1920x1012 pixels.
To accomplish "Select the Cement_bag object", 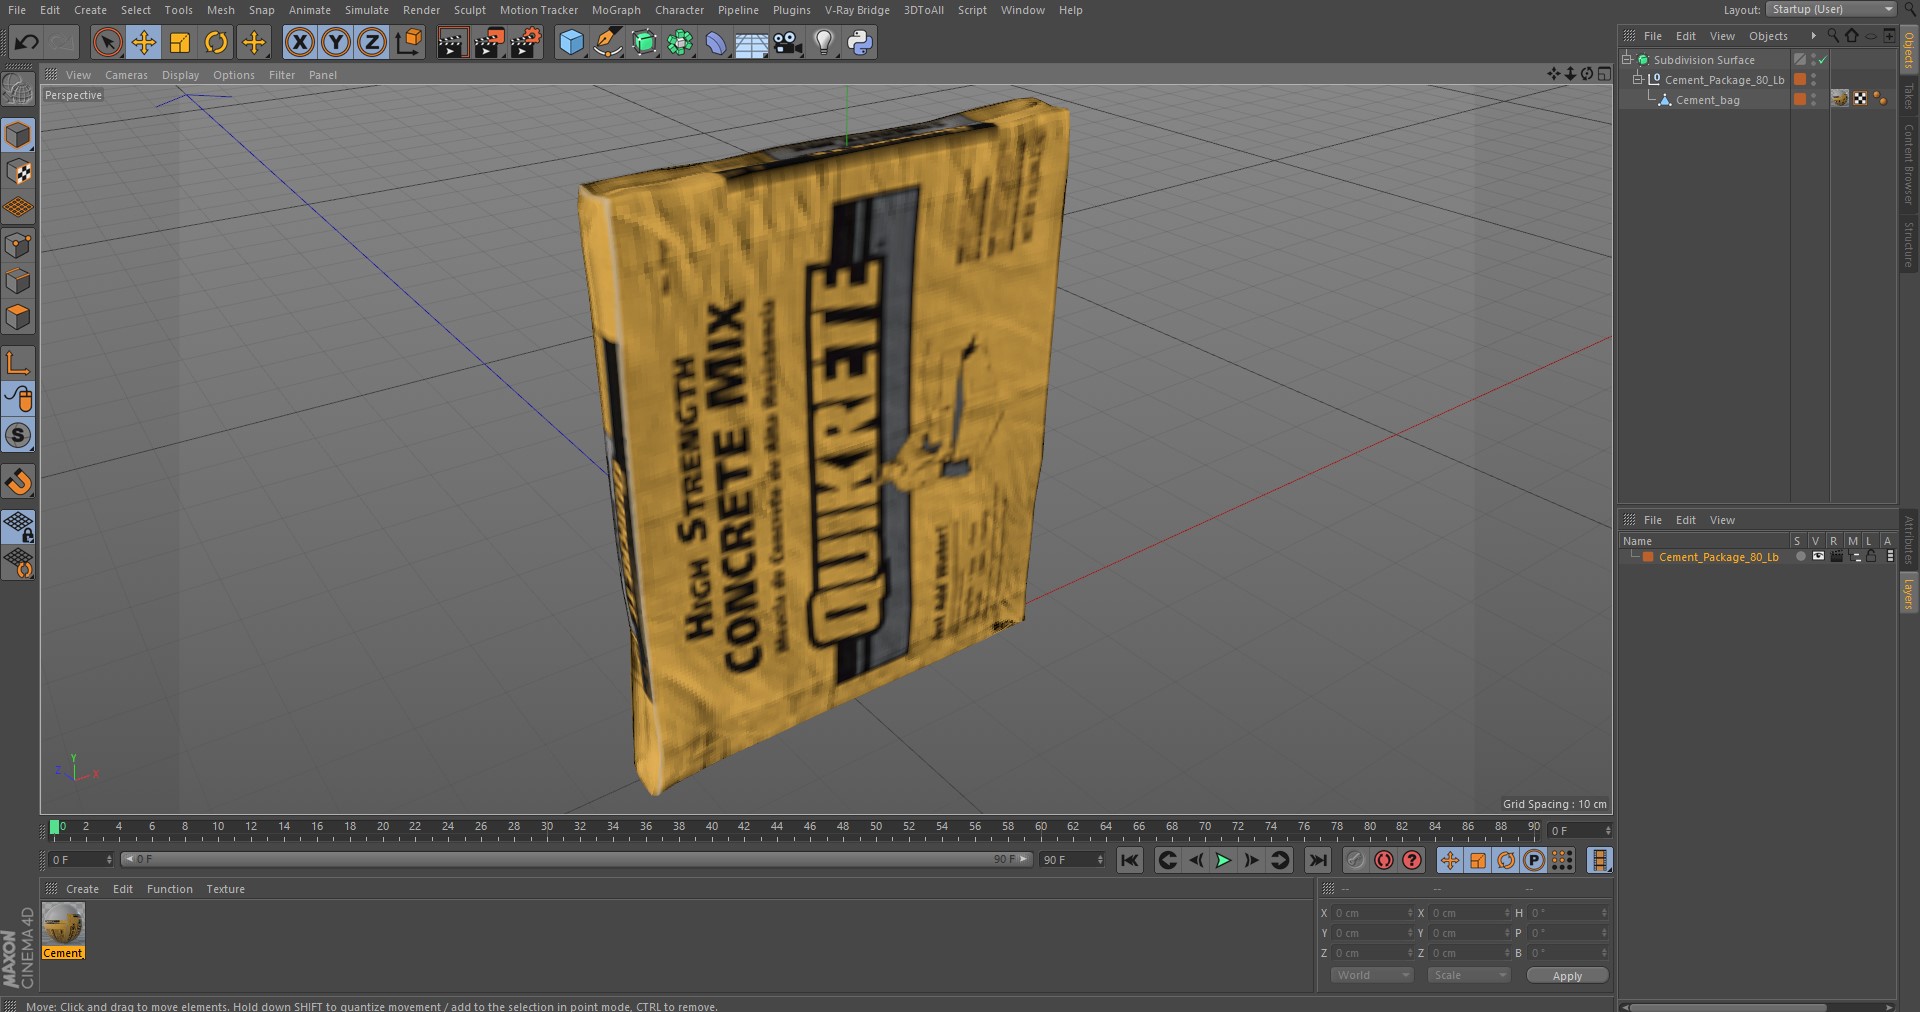I will tap(1707, 100).
